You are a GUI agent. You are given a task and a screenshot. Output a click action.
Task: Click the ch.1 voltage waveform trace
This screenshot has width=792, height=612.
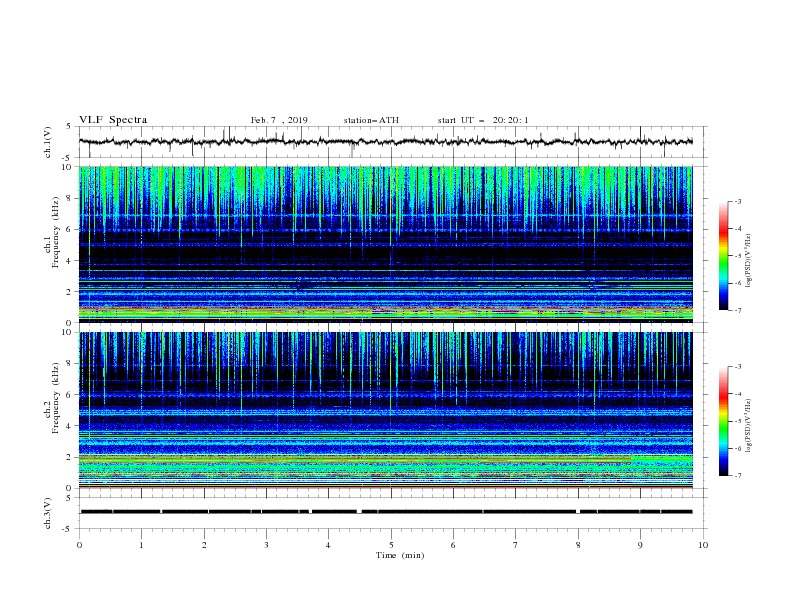click(386, 141)
